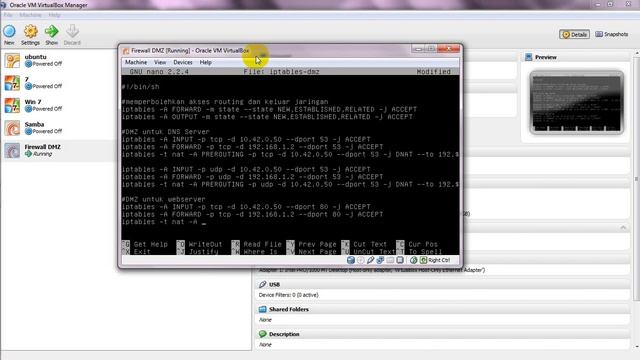Image resolution: width=640 pixels, height=360 pixels.
Task: Click the USB section plug icon
Action: [262, 284]
